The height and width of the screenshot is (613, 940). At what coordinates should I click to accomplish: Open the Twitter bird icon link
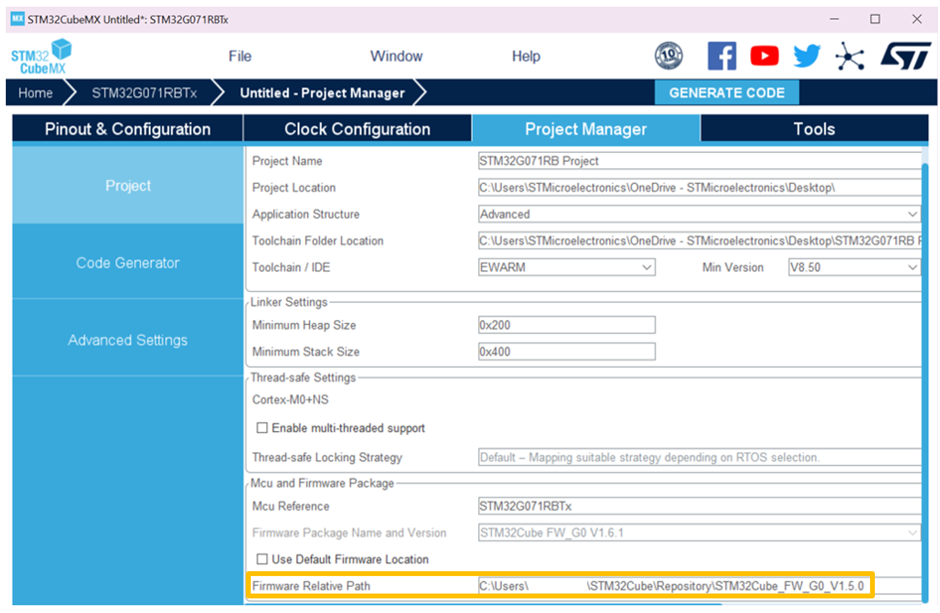807,56
